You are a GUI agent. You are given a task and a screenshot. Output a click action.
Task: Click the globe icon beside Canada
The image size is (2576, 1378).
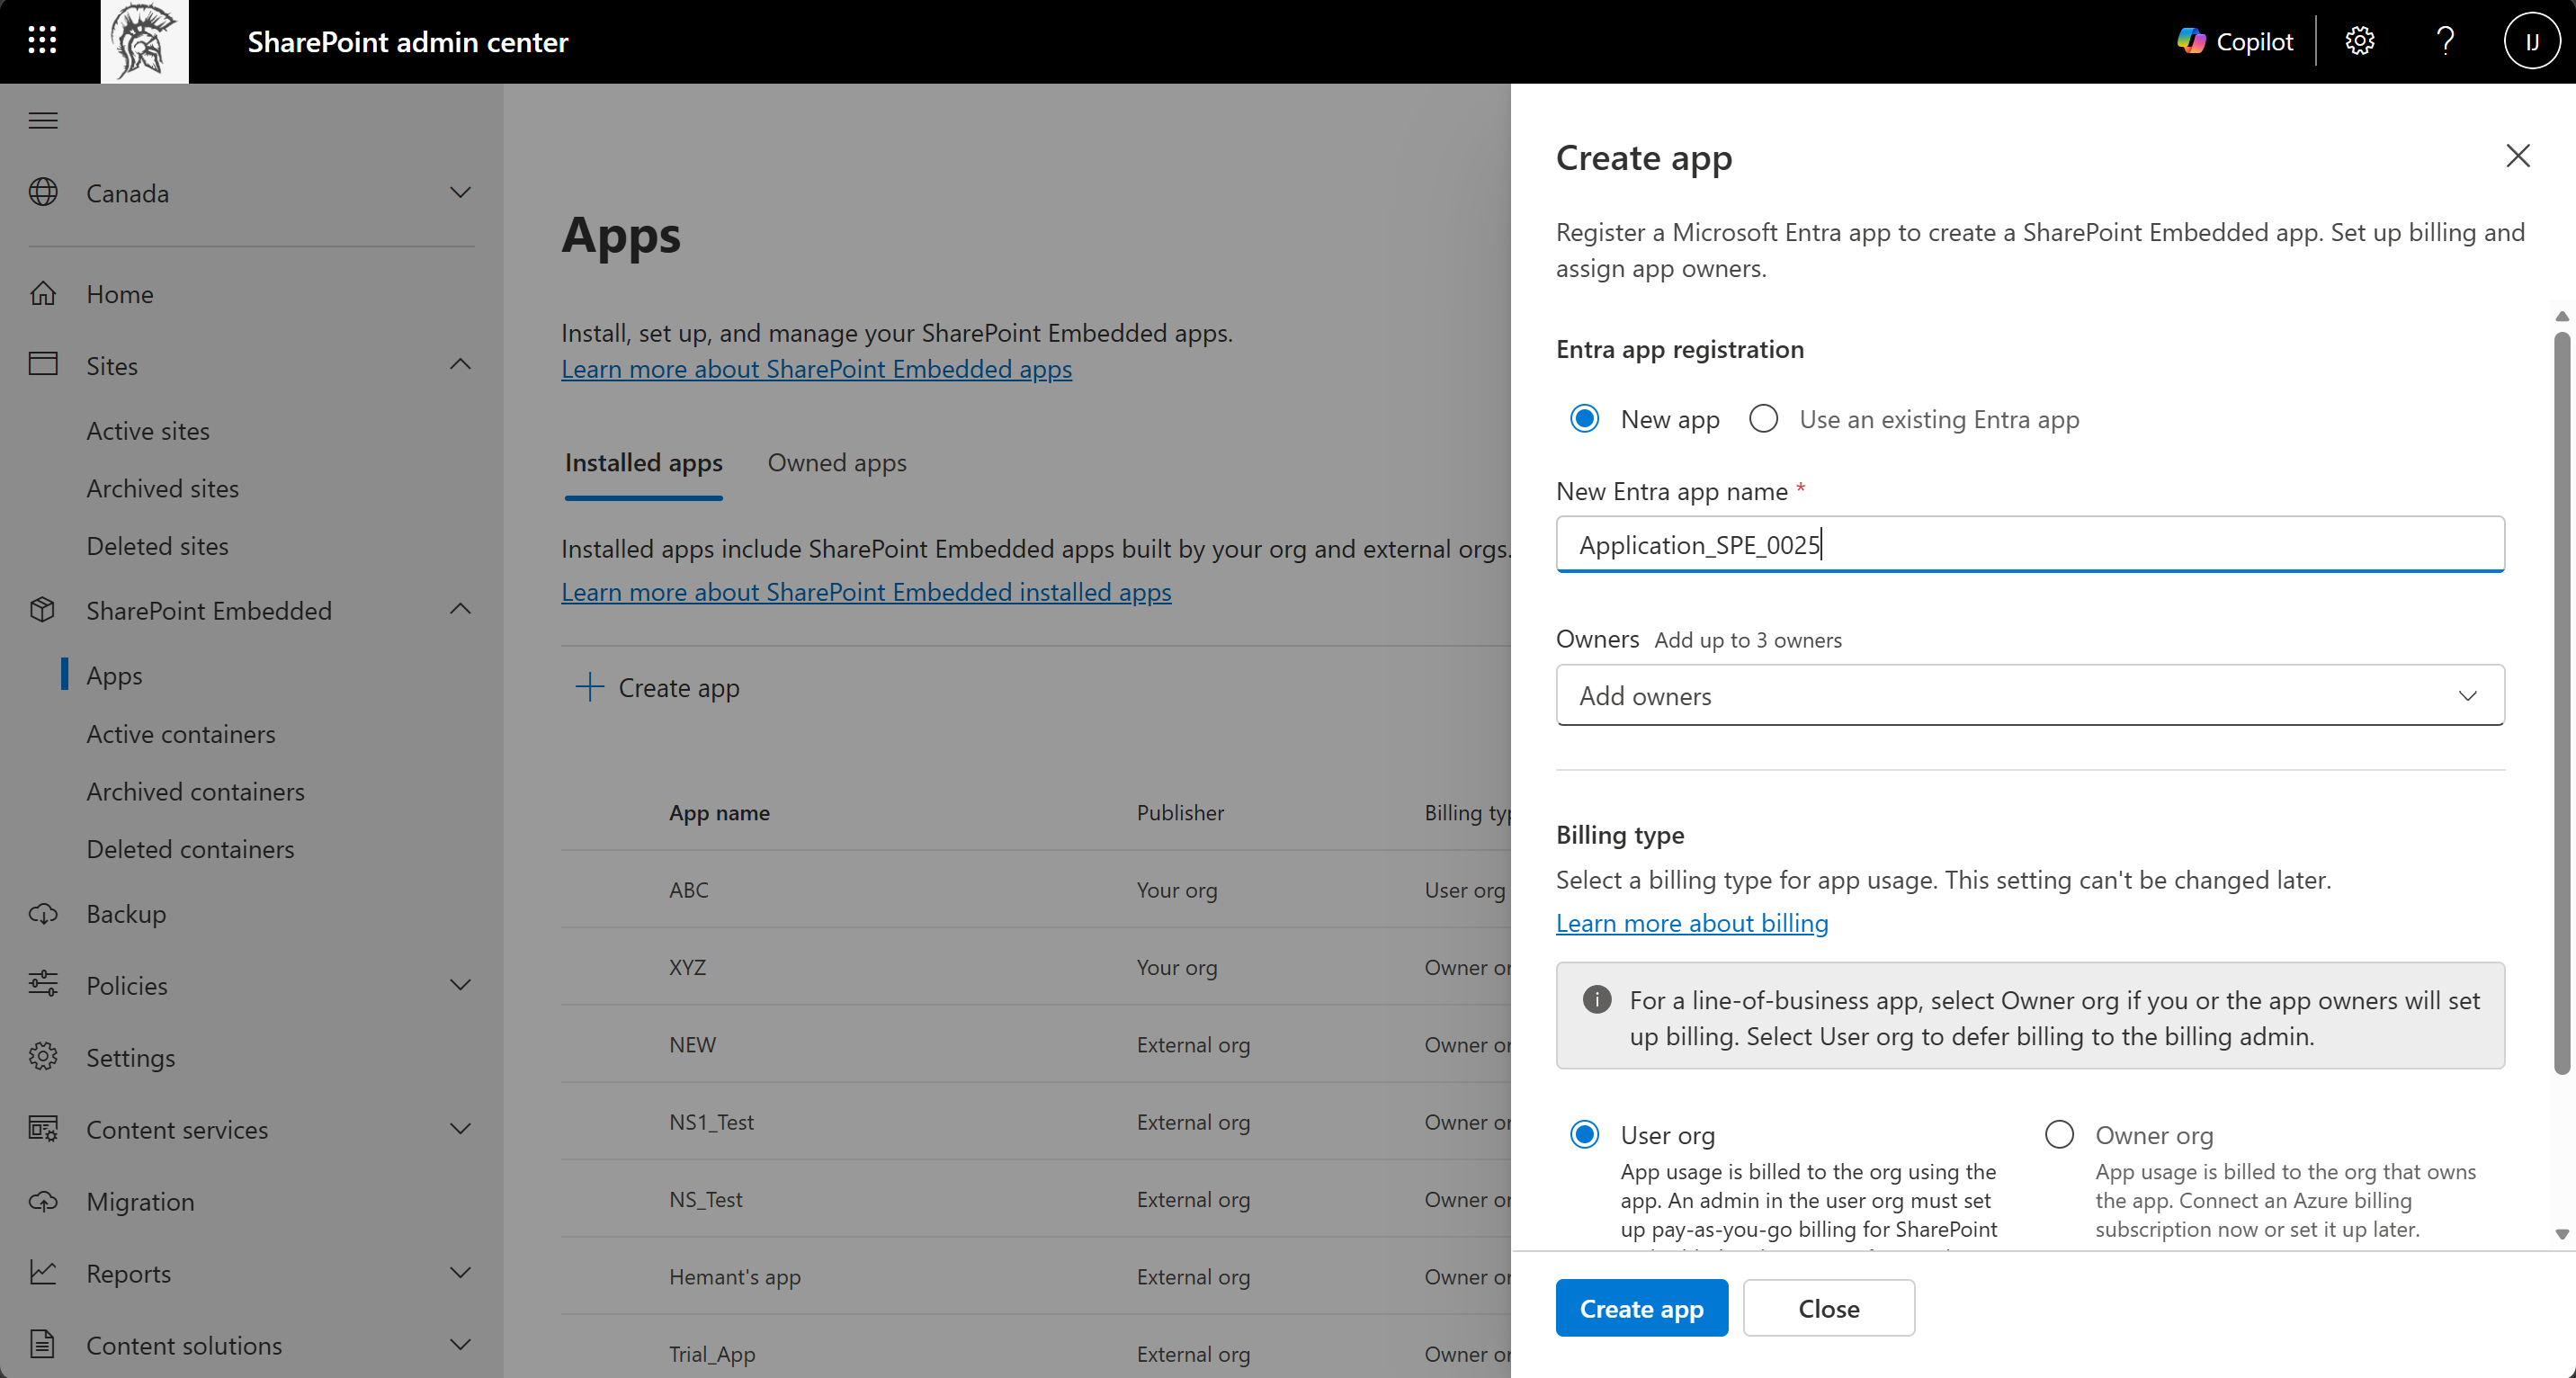(x=43, y=192)
